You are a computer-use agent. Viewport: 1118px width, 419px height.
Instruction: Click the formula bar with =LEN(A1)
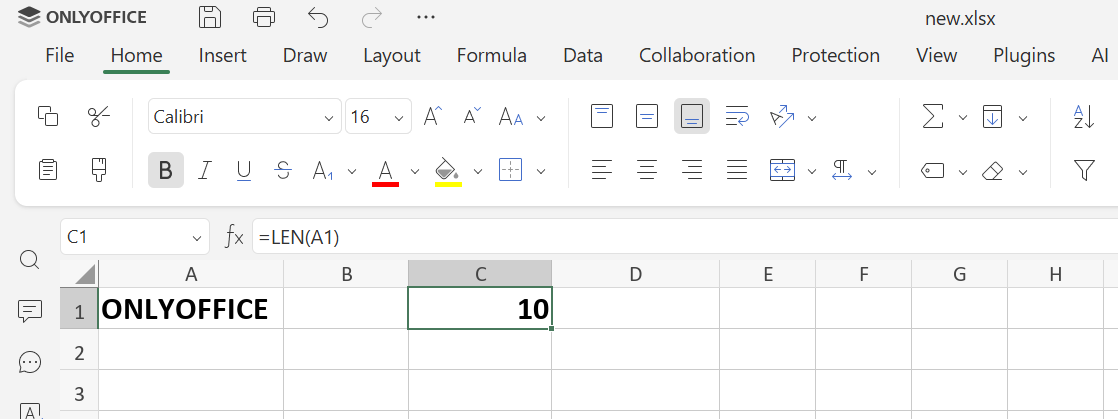click(684, 237)
